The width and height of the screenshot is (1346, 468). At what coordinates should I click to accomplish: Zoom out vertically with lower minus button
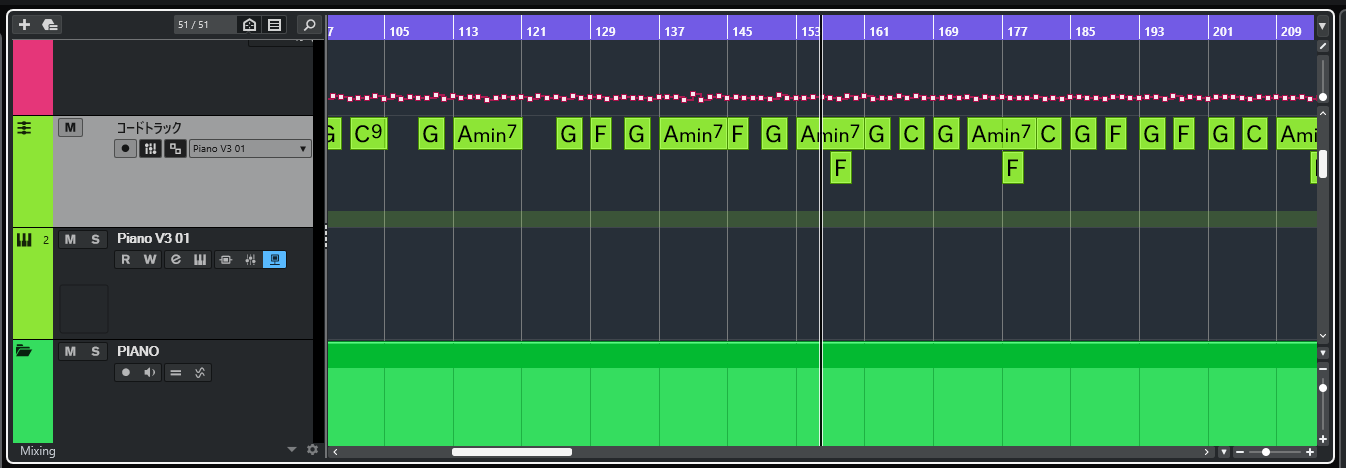[x=1323, y=368]
